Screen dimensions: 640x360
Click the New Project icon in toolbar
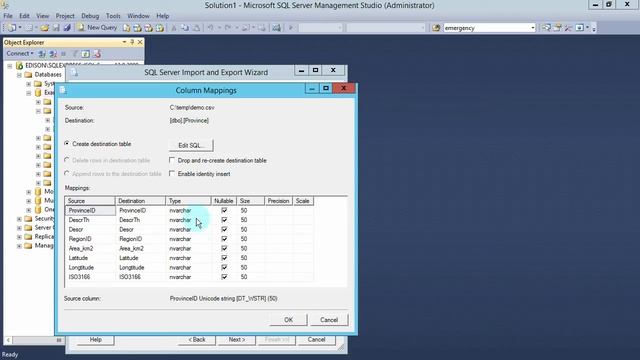click(12, 28)
